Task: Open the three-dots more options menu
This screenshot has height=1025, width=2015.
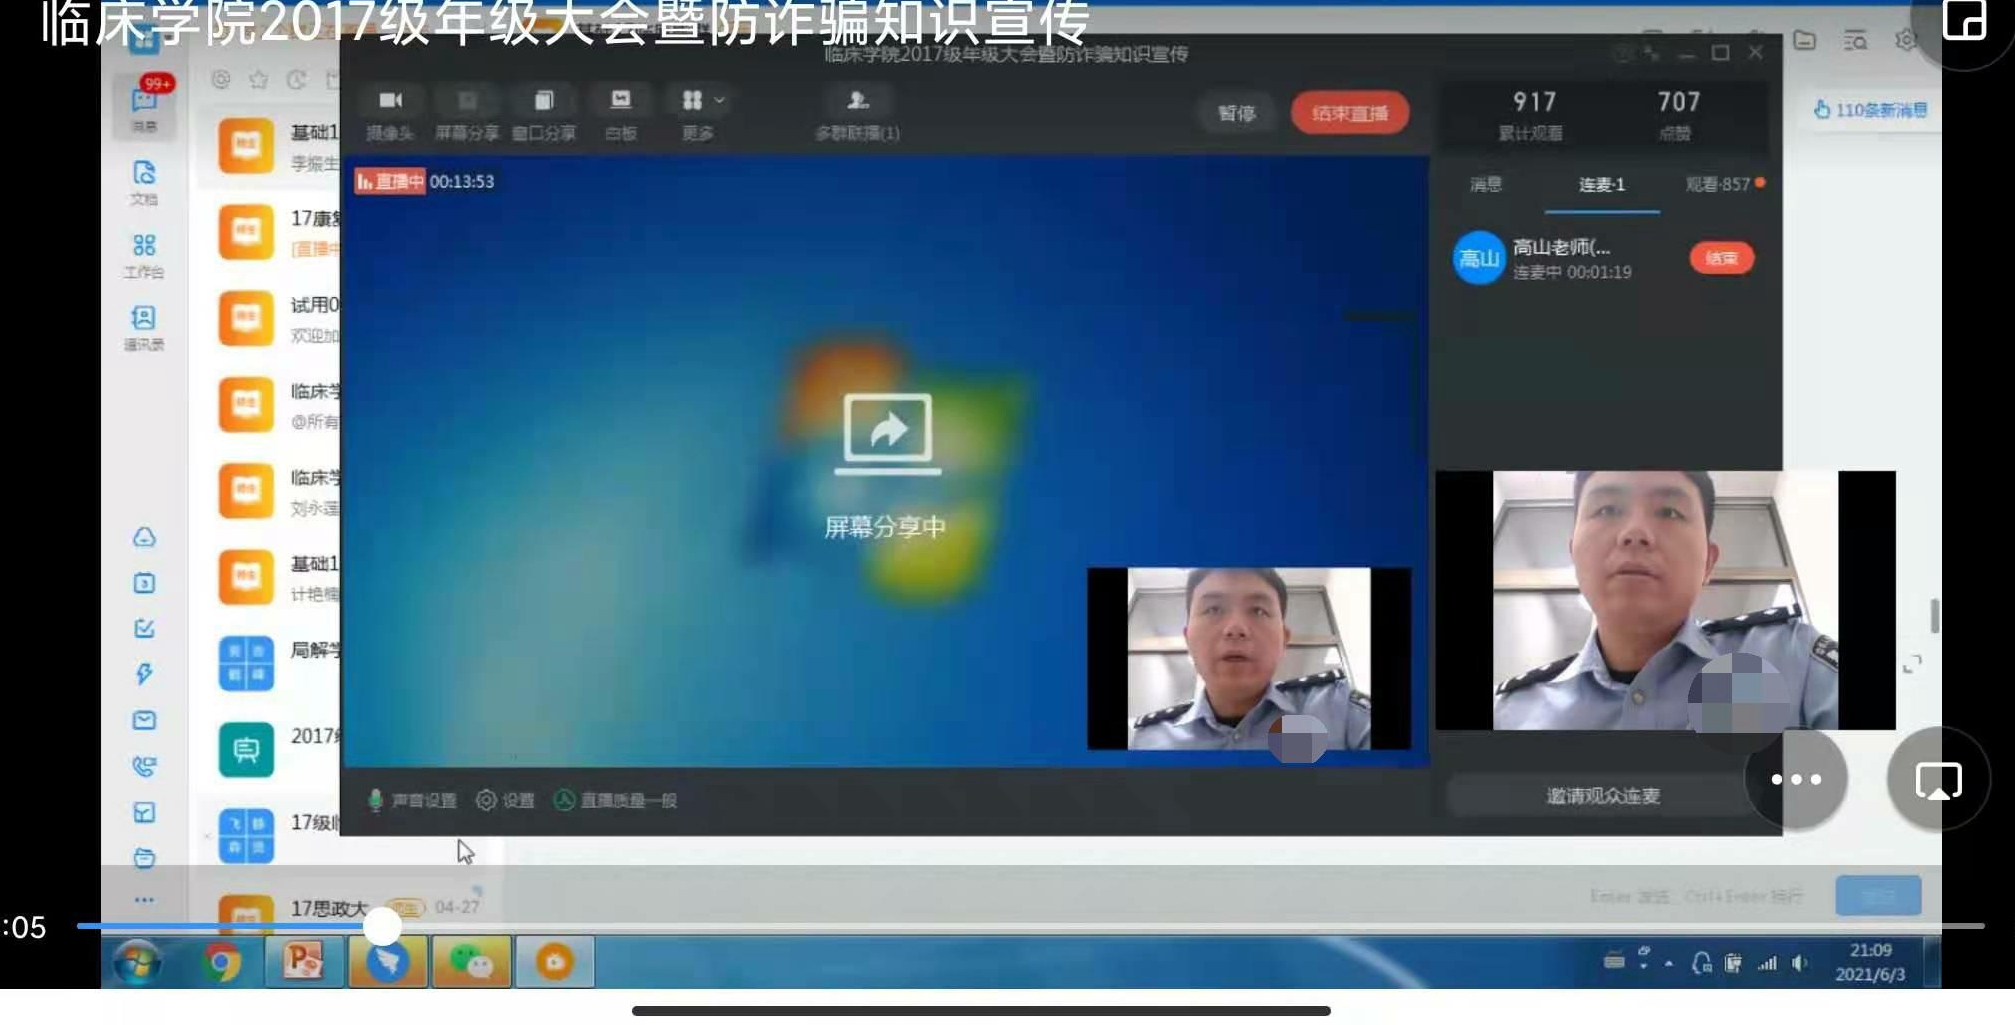Action: 1796,780
